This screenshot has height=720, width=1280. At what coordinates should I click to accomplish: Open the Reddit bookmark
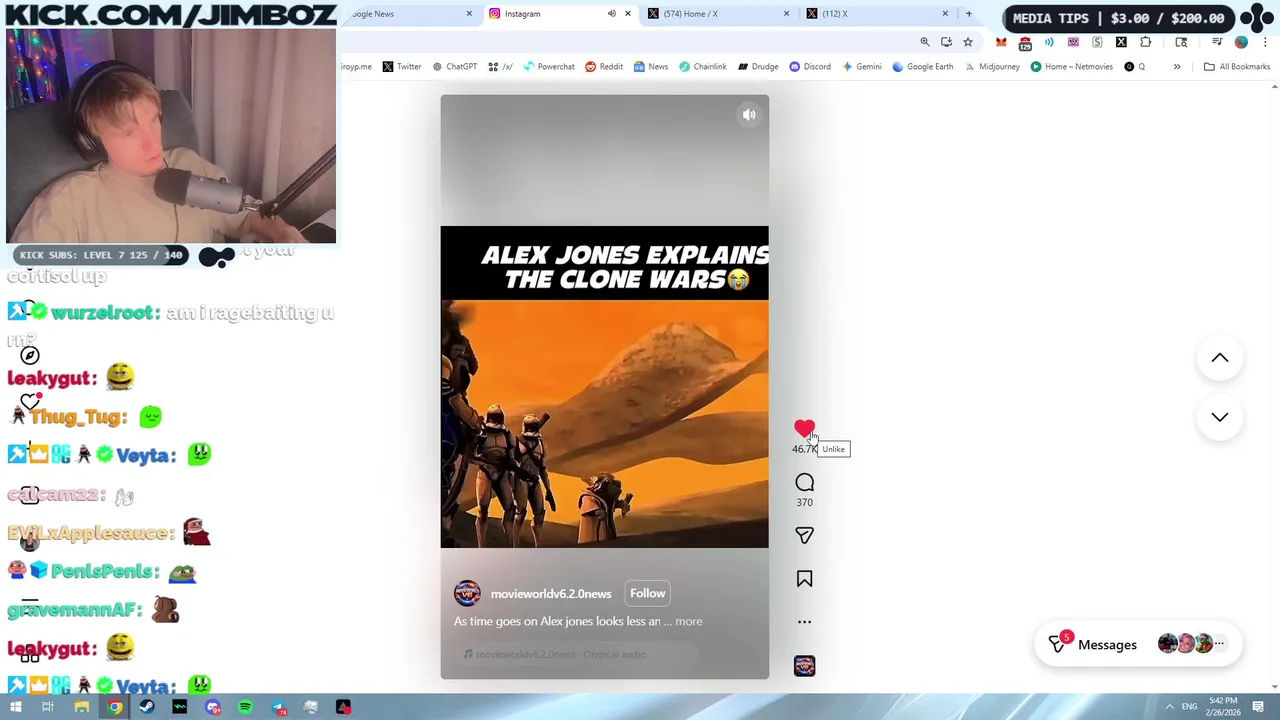(x=604, y=67)
